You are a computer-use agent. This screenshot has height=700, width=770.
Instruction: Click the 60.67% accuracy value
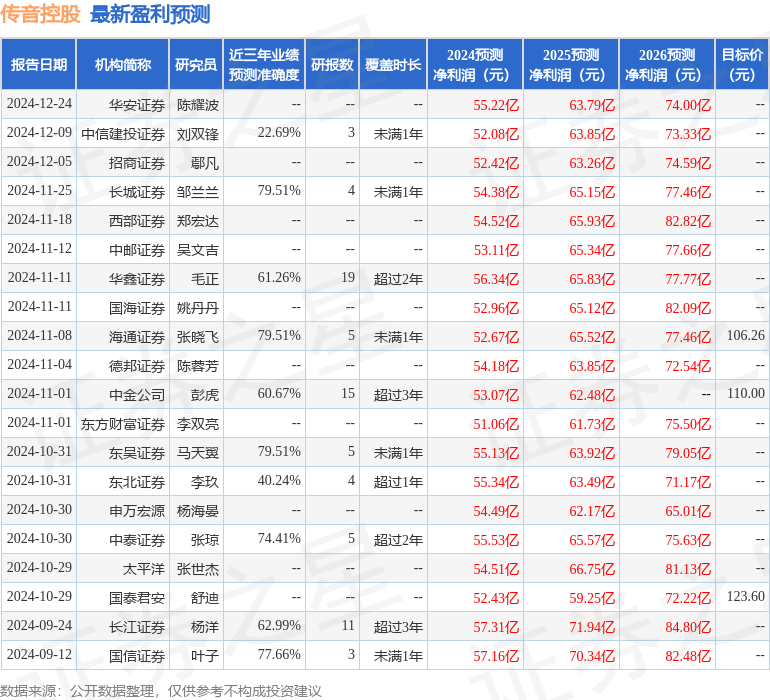[279, 393]
